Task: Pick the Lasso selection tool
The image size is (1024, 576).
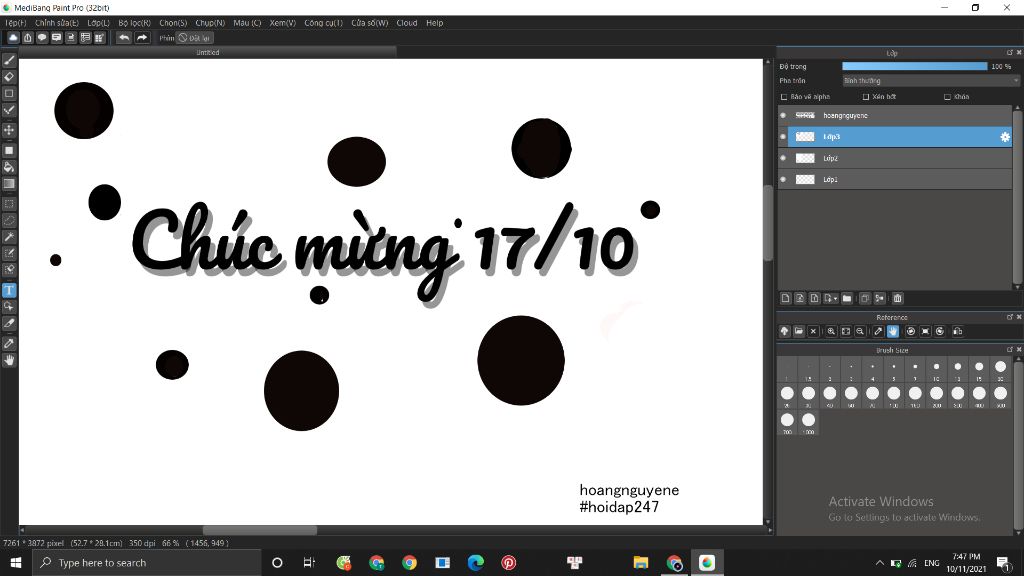Action: coord(9,220)
